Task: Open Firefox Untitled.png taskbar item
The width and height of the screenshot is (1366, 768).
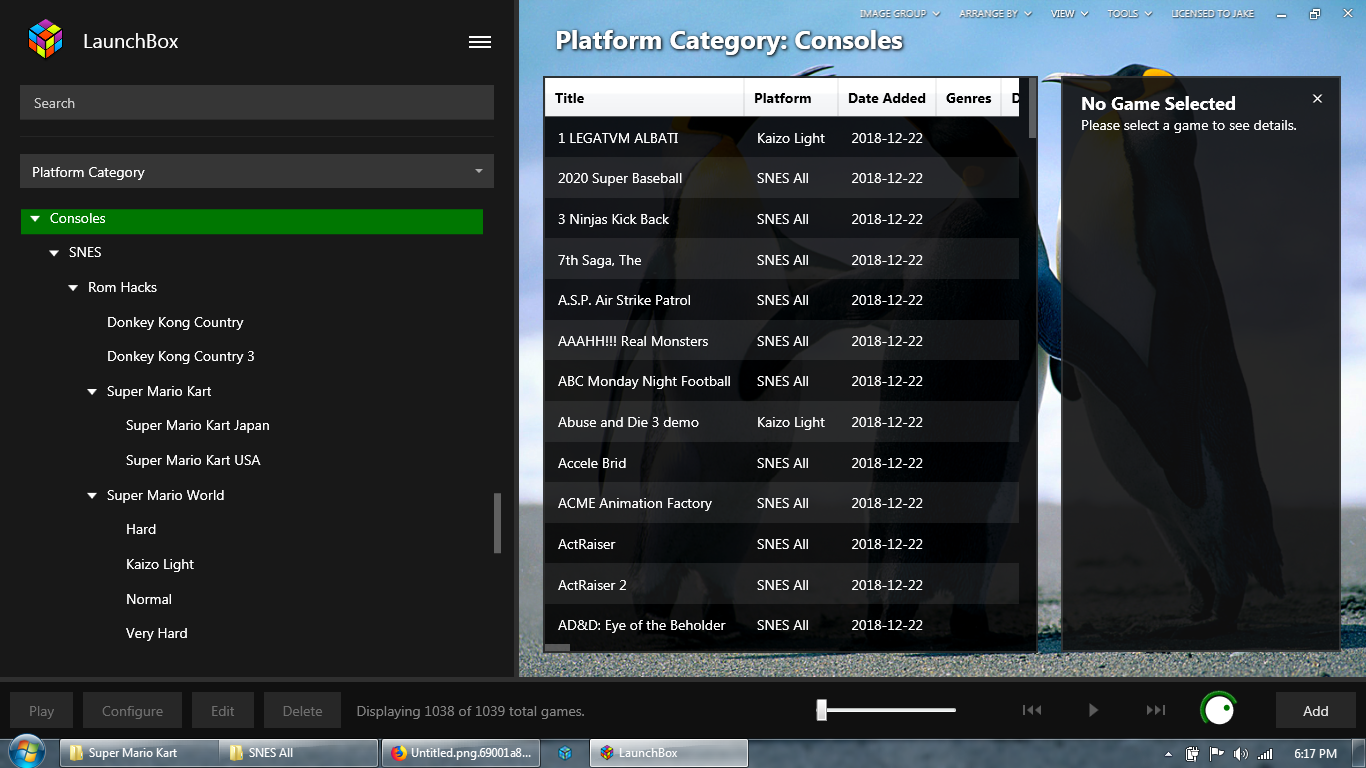Action: pyautogui.click(x=461, y=753)
